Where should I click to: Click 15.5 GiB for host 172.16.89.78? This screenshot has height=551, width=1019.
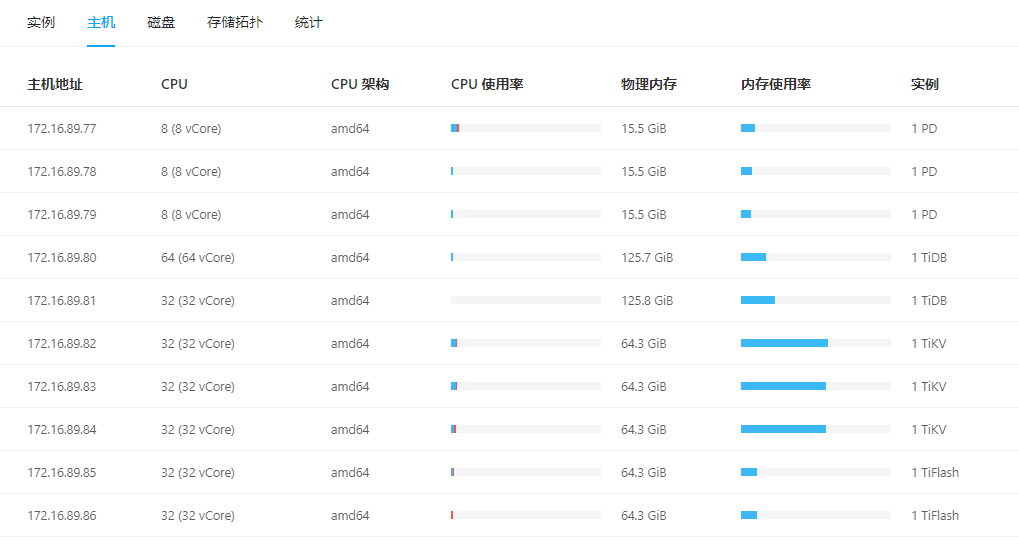(643, 172)
